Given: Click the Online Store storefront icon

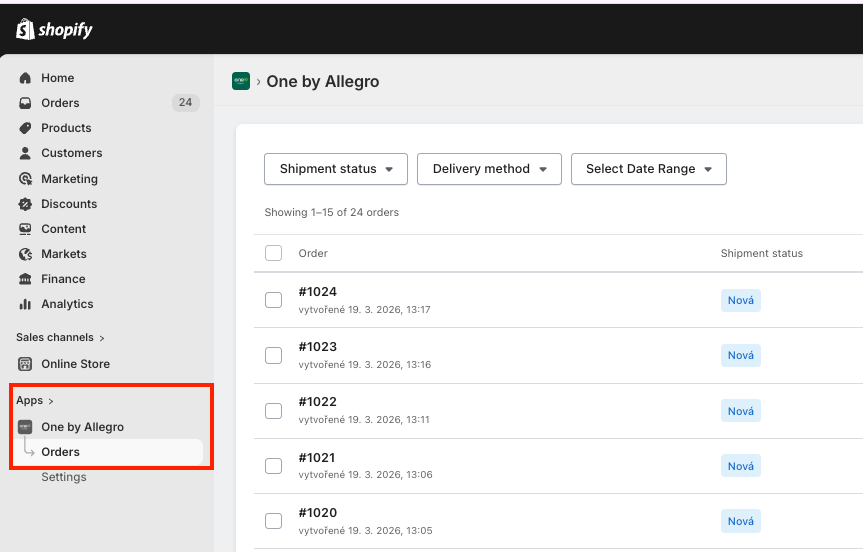Looking at the screenshot, I should point(25,364).
